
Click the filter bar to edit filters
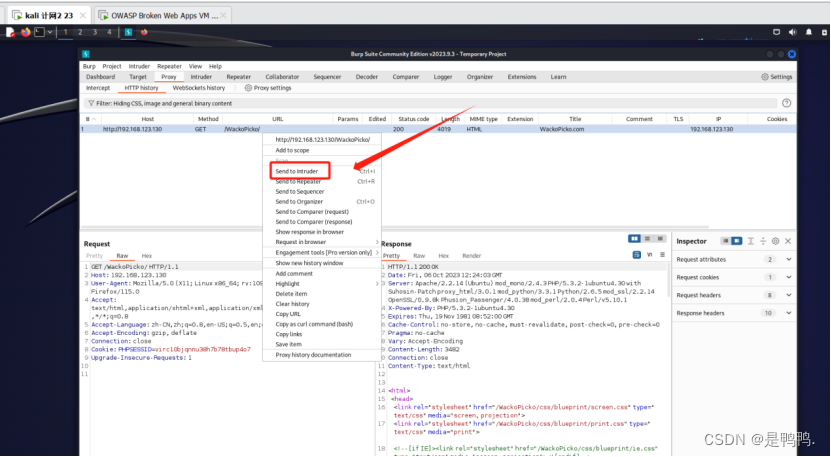pos(430,103)
